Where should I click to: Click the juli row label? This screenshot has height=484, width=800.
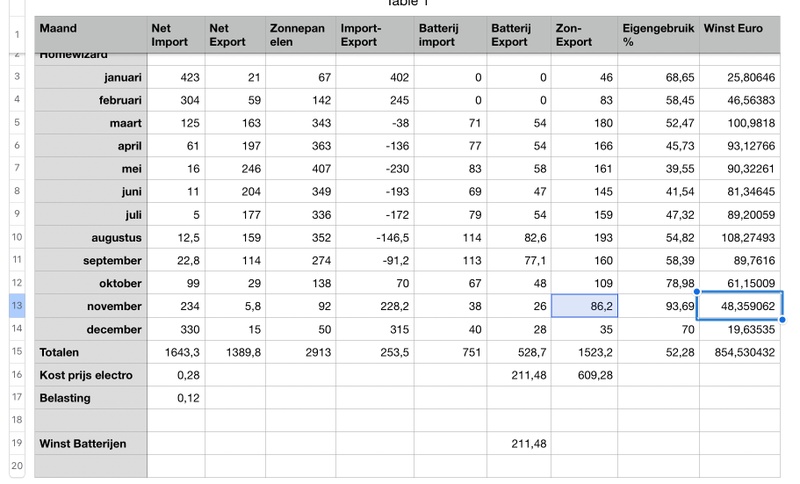coord(91,214)
